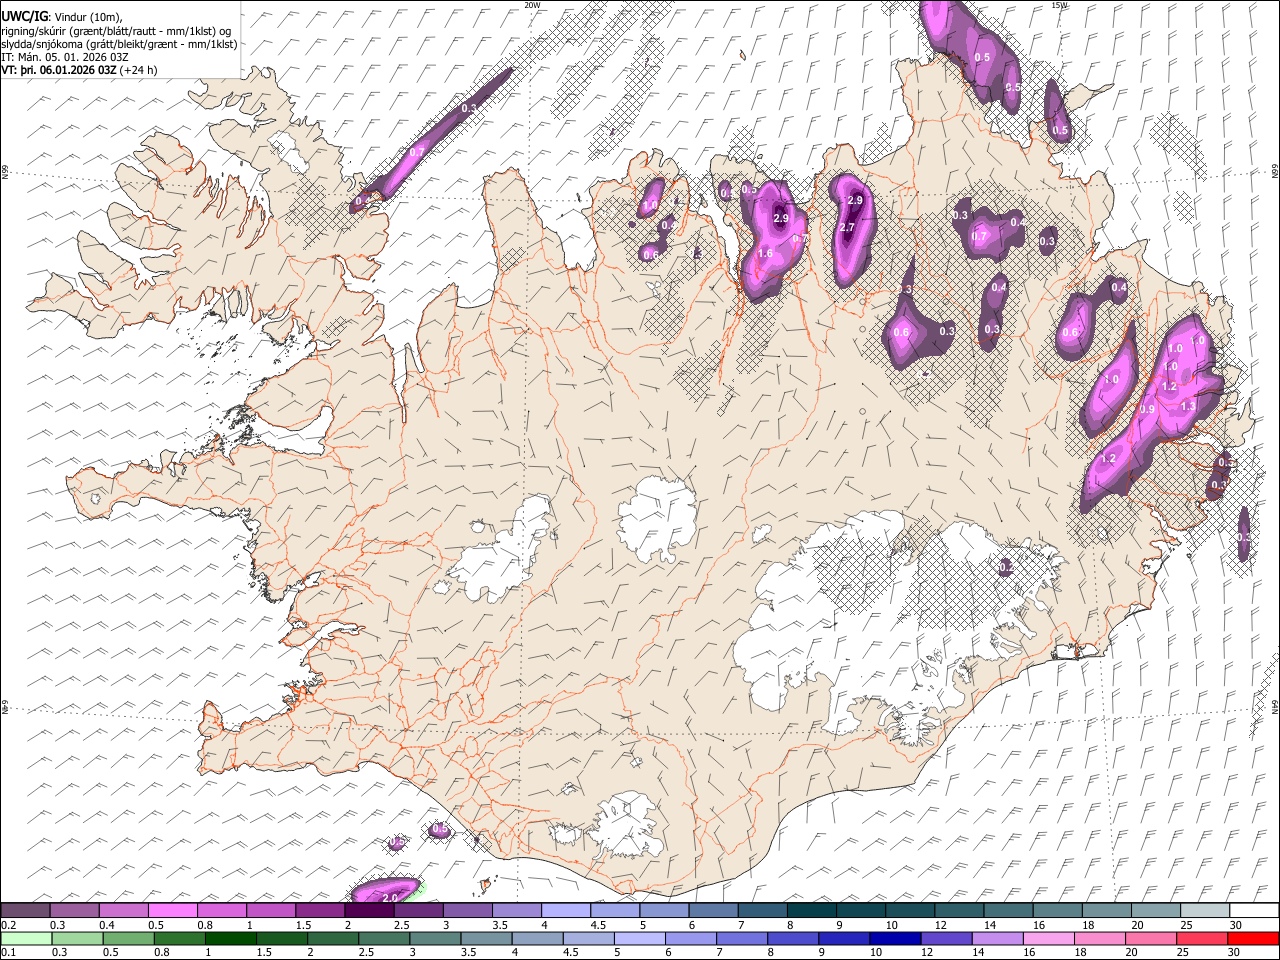1280x960 pixels.
Task: Click the '20W' longitude label
Action: (532, 5)
